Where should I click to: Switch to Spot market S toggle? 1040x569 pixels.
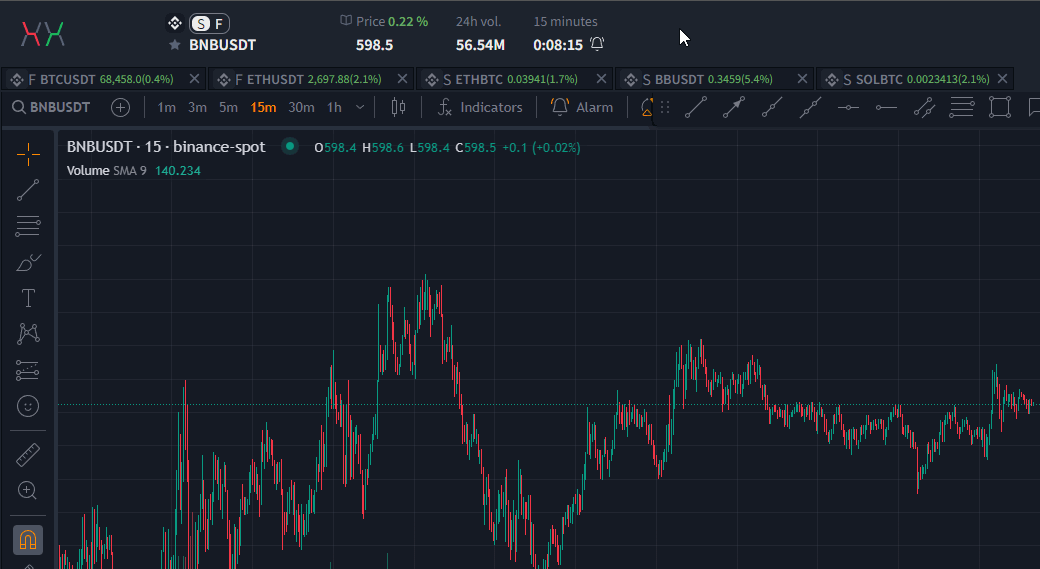[200, 24]
